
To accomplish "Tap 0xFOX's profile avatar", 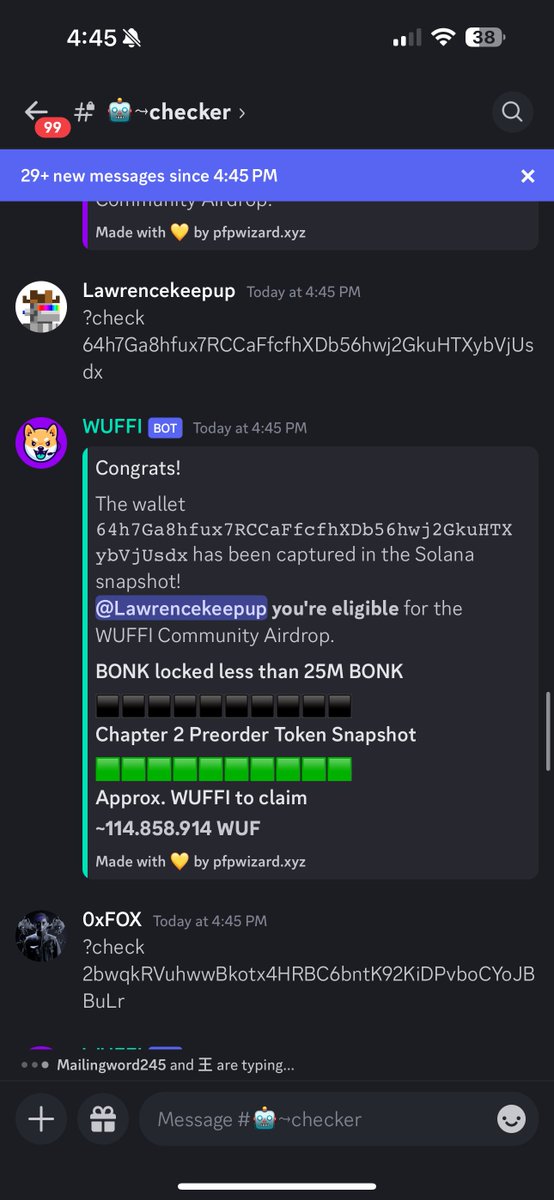I will click(x=41, y=937).
